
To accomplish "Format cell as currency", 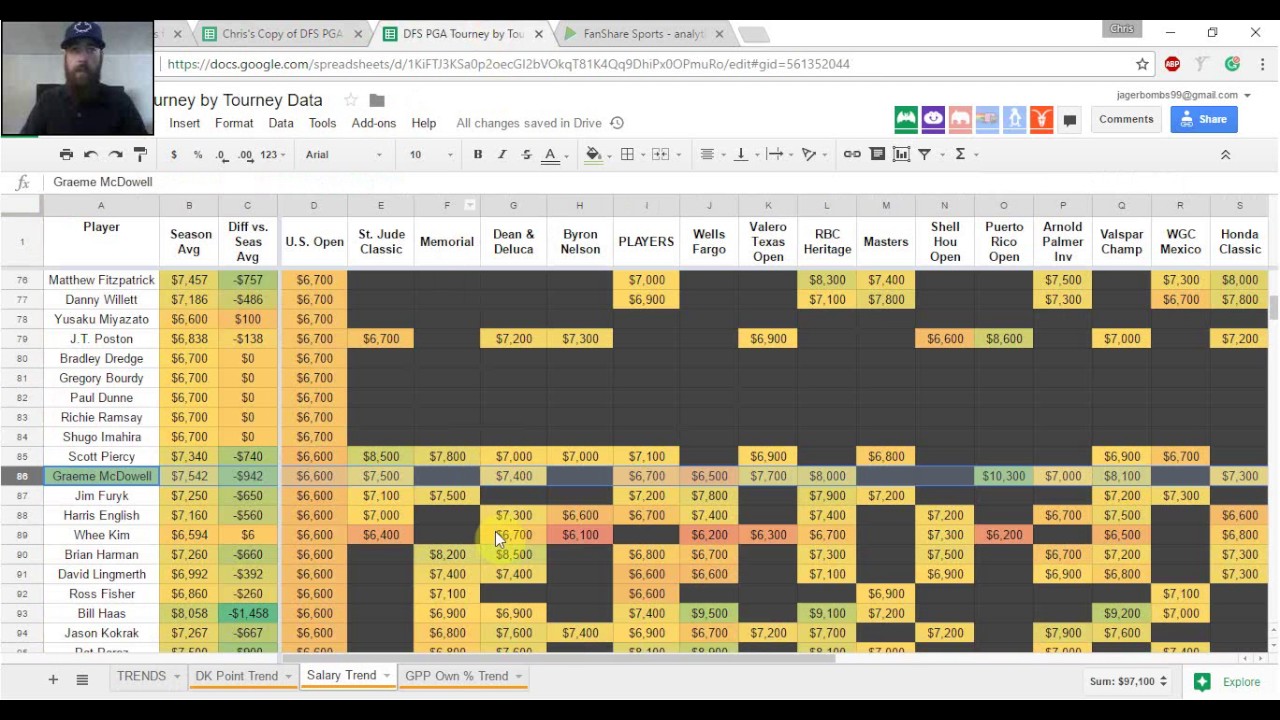I will click(x=174, y=154).
